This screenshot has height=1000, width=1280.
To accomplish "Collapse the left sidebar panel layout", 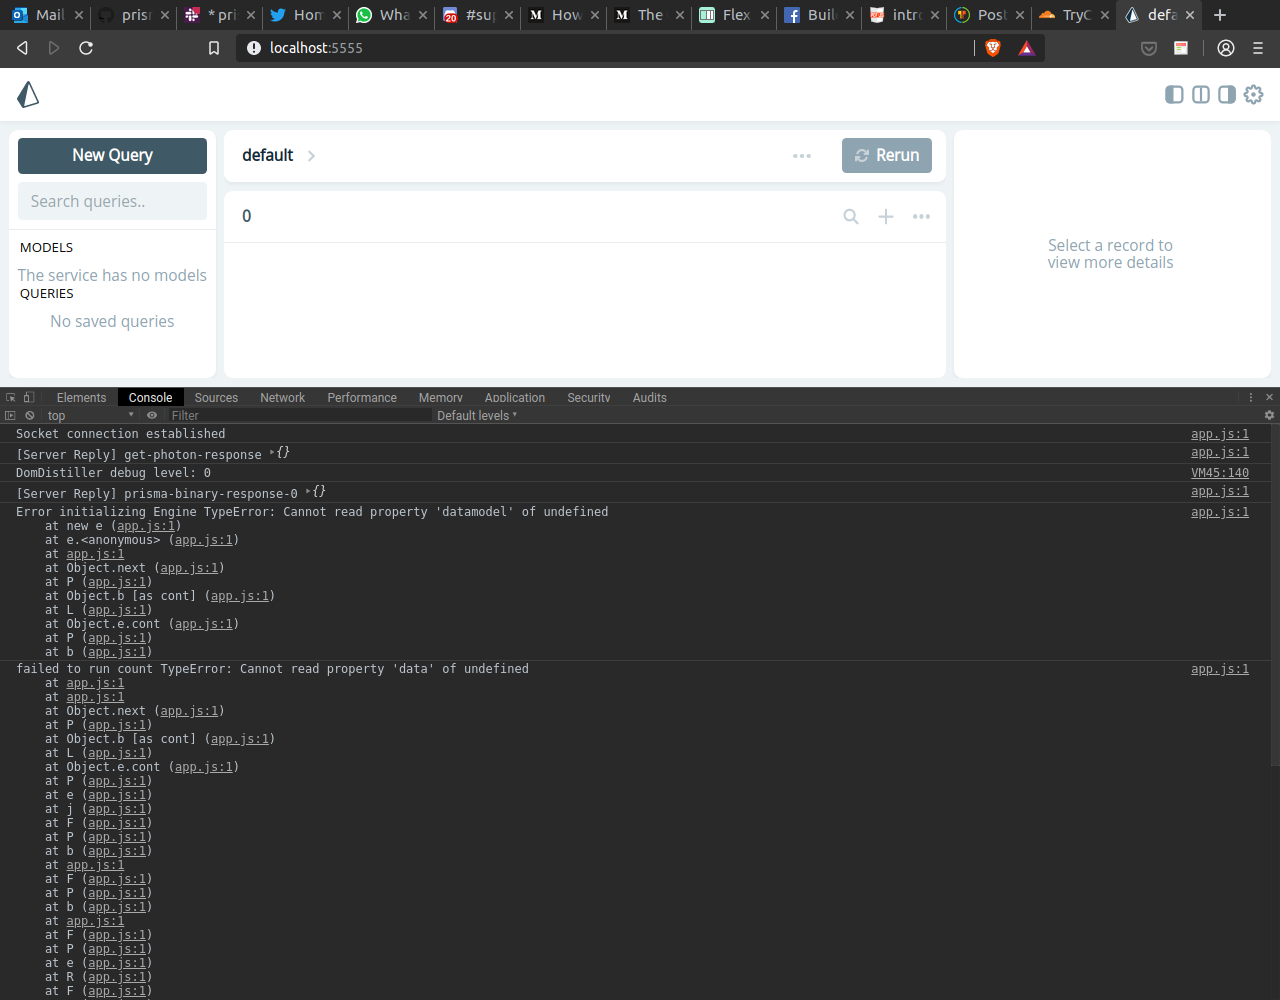I will 1173,95.
